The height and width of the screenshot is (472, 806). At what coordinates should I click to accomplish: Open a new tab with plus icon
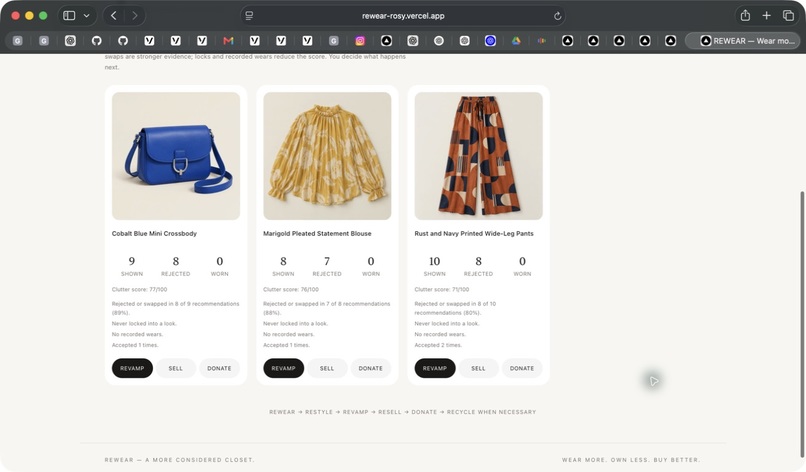(x=766, y=15)
